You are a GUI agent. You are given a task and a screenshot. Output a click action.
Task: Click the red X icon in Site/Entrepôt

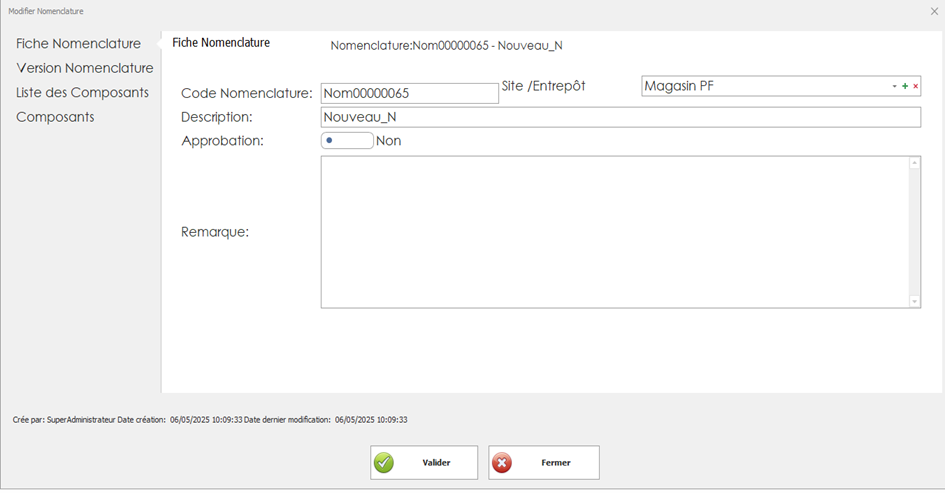pyautogui.click(x=915, y=87)
